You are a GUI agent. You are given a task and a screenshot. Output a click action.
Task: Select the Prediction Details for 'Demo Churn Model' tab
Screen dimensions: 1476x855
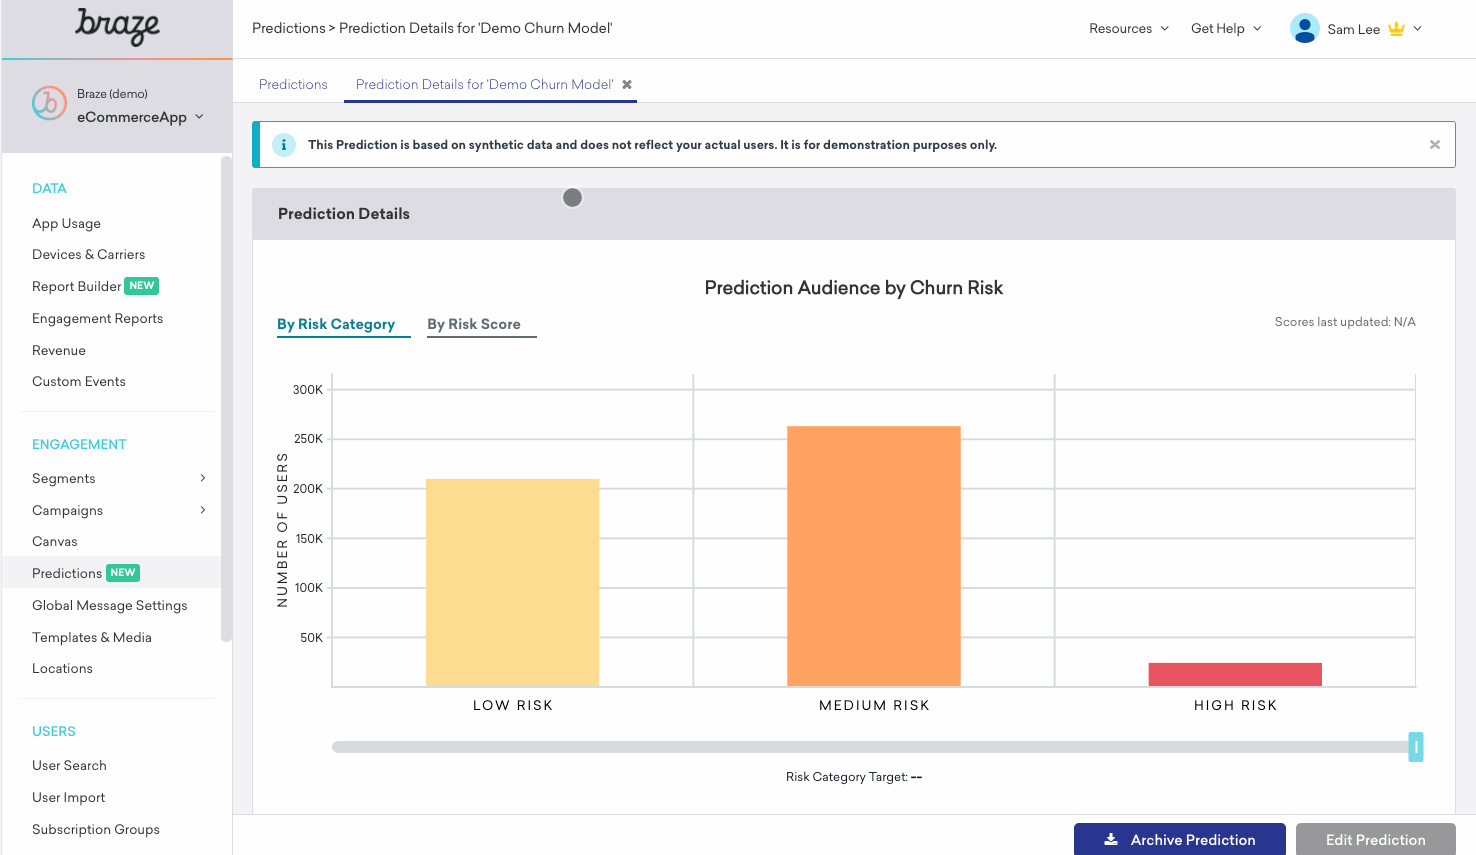coord(484,85)
